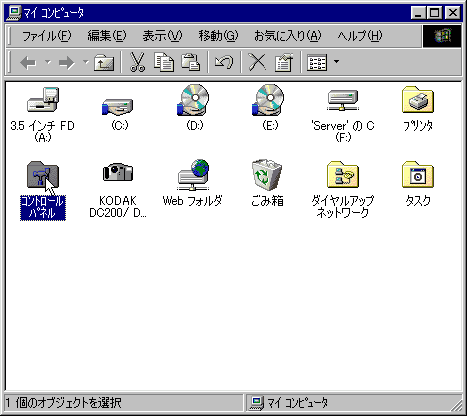Expand the Forward button history dropdown arrow
Screen dimensions: 467x416
coord(86,62)
